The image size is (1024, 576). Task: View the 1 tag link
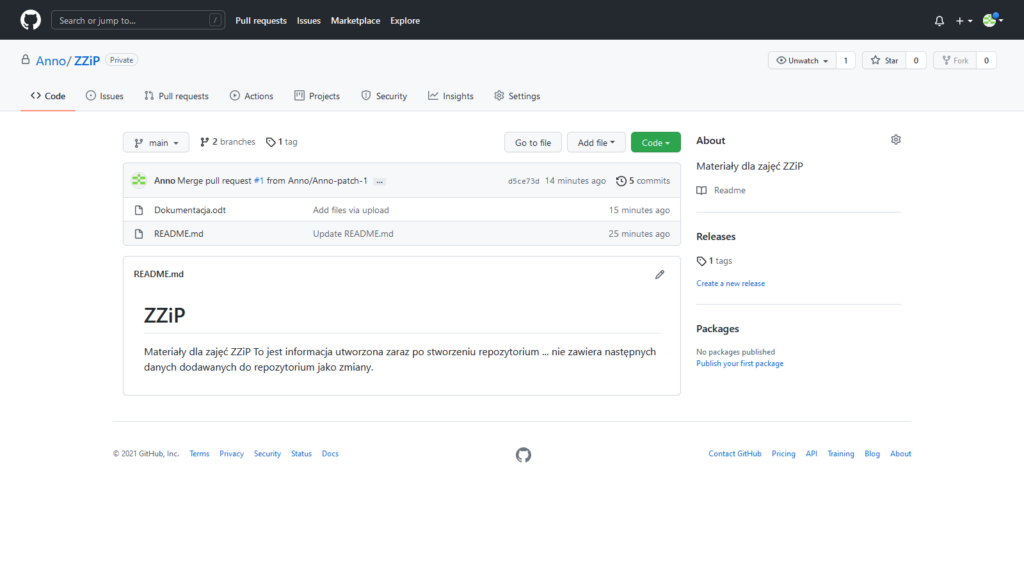[282, 142]
